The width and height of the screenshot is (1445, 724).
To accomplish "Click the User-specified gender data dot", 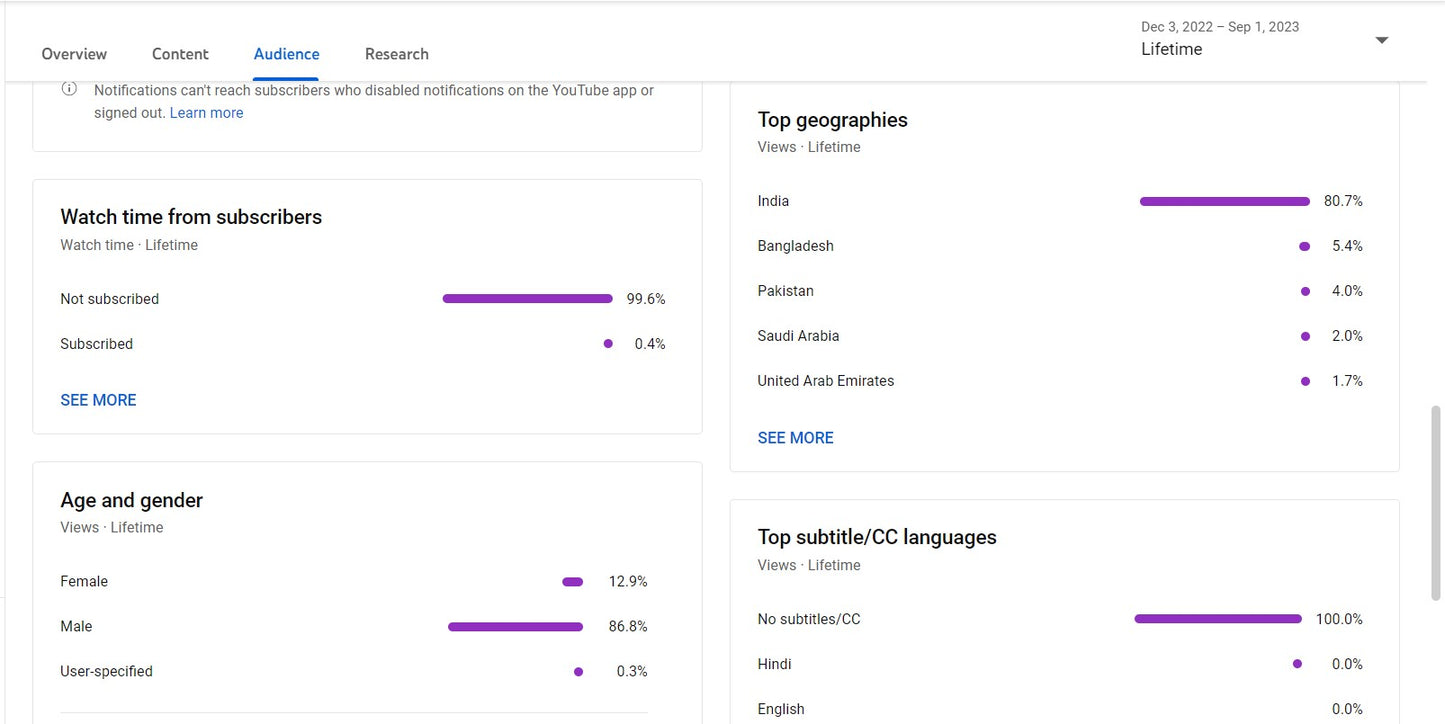I will [578, 672].
